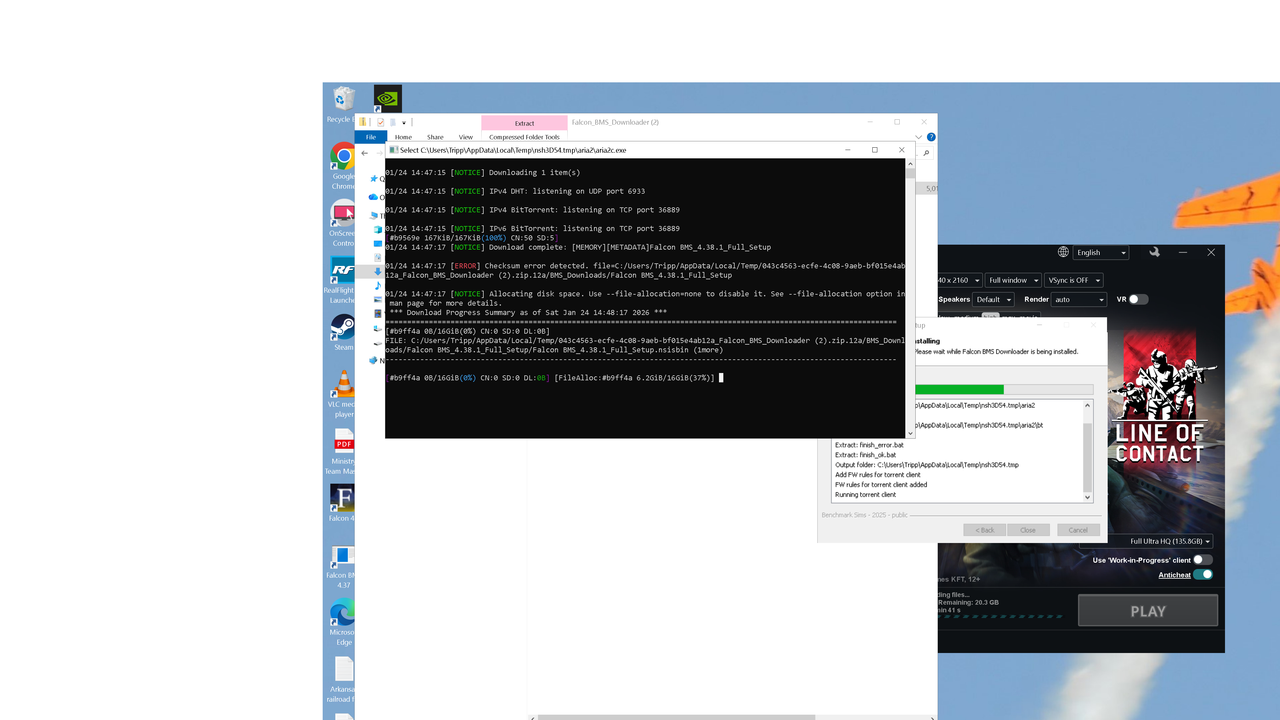Launch the Microsoft Edge desktop shortcut
Viewport: 1280px width, 720px height.
pyautogui.click(x=343, y=622)
